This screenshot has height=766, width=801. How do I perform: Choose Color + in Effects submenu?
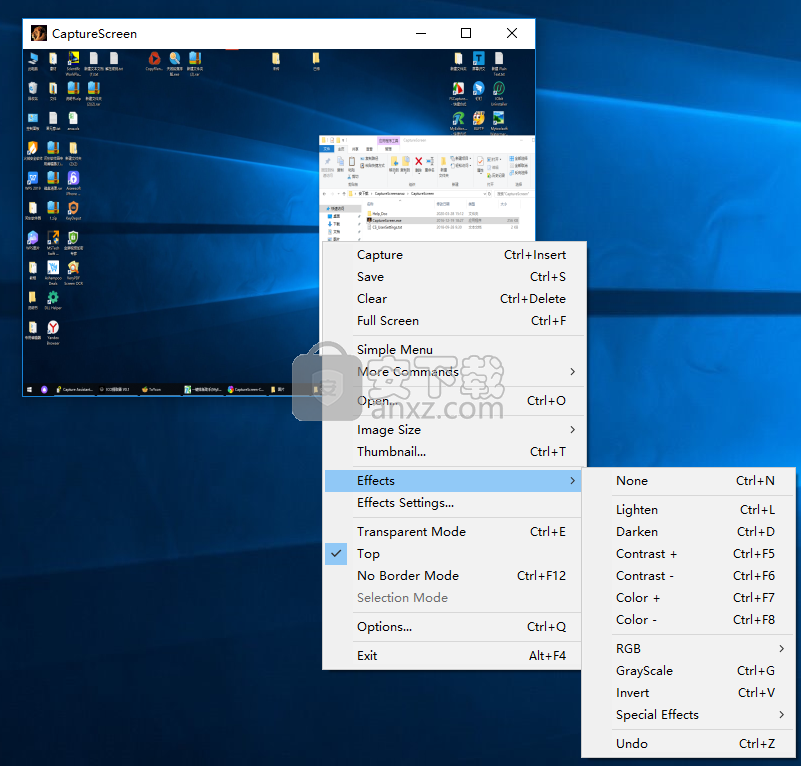pyautogui.click(x=689, y=597)
